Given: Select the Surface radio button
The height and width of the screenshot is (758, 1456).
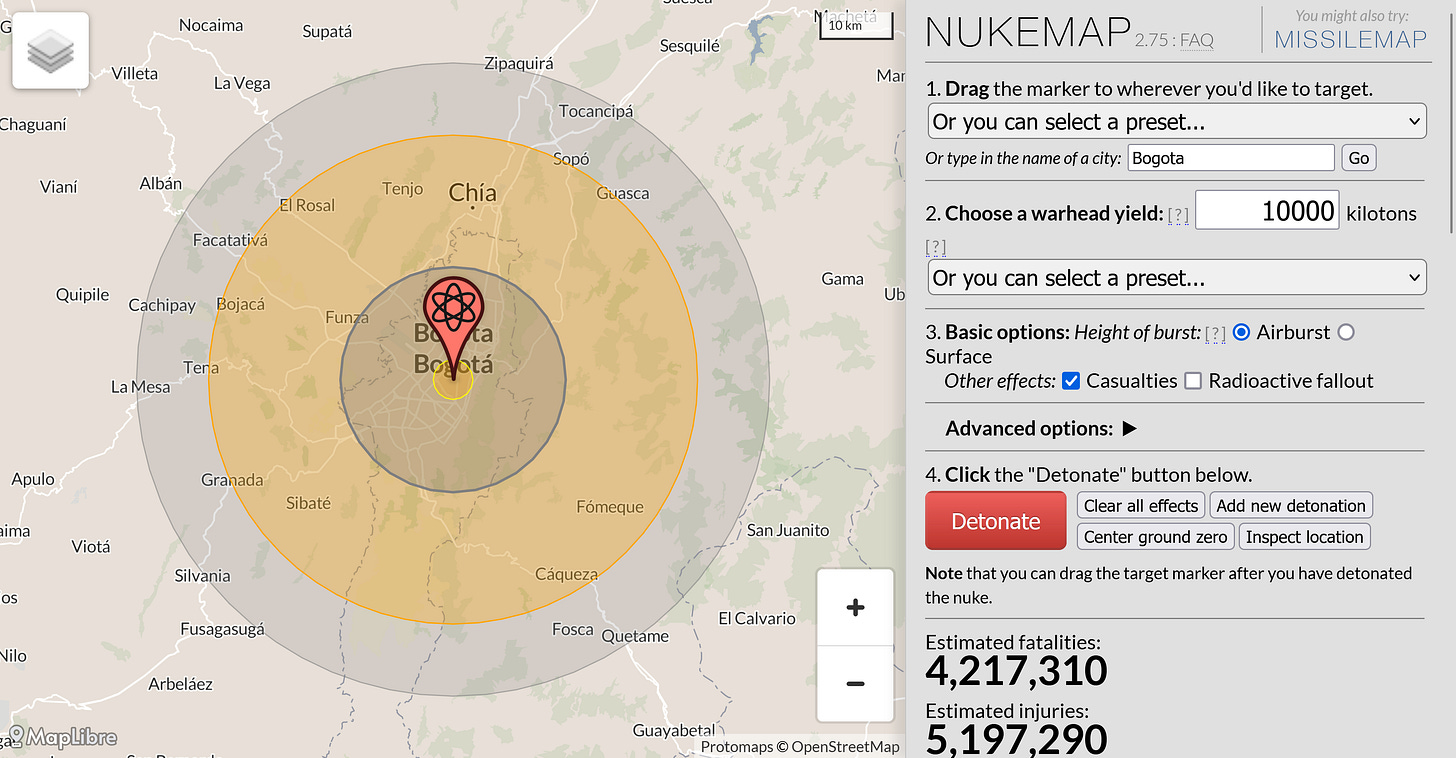Looking at the screenshot, I should point(1346,332).
